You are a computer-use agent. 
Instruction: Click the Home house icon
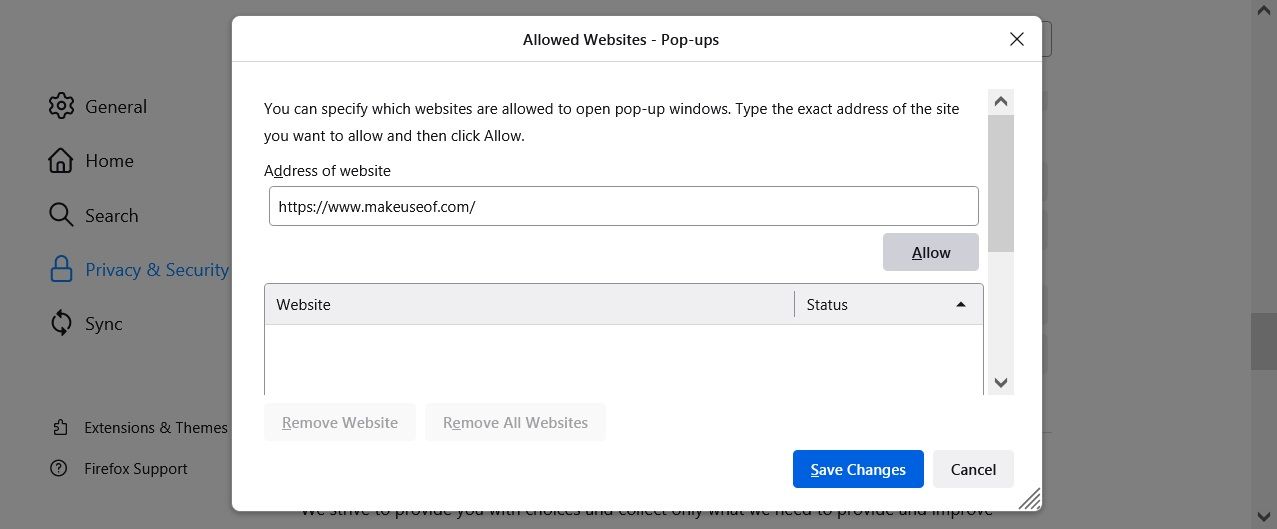tap(61, 160)
